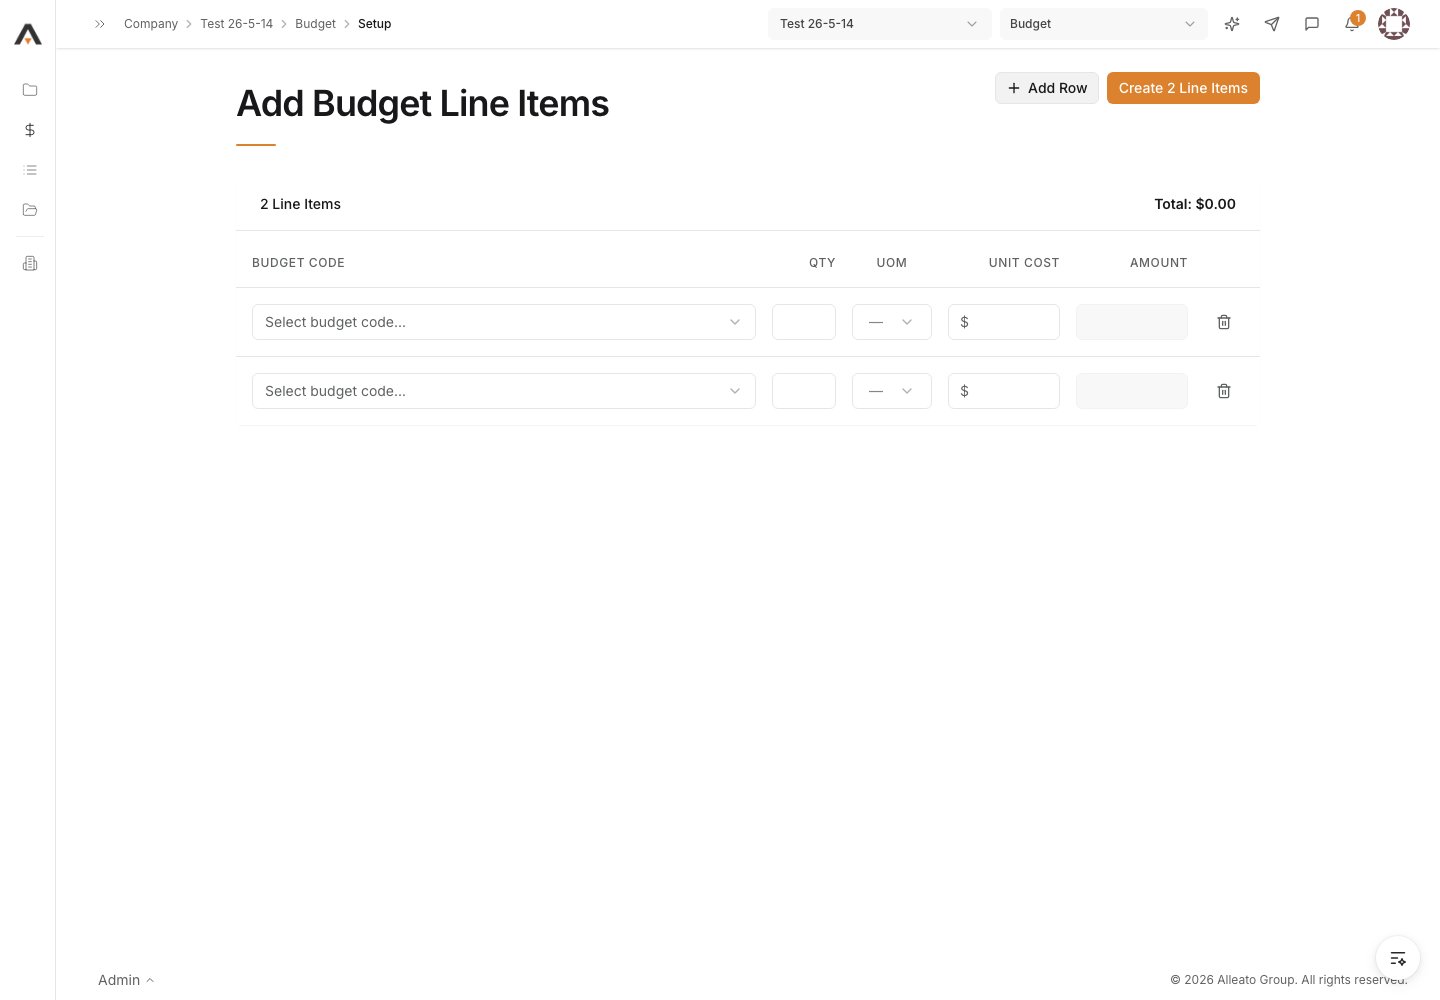Open first row UOM dropdown
1440x1000 pixels.
click(892, 322)
